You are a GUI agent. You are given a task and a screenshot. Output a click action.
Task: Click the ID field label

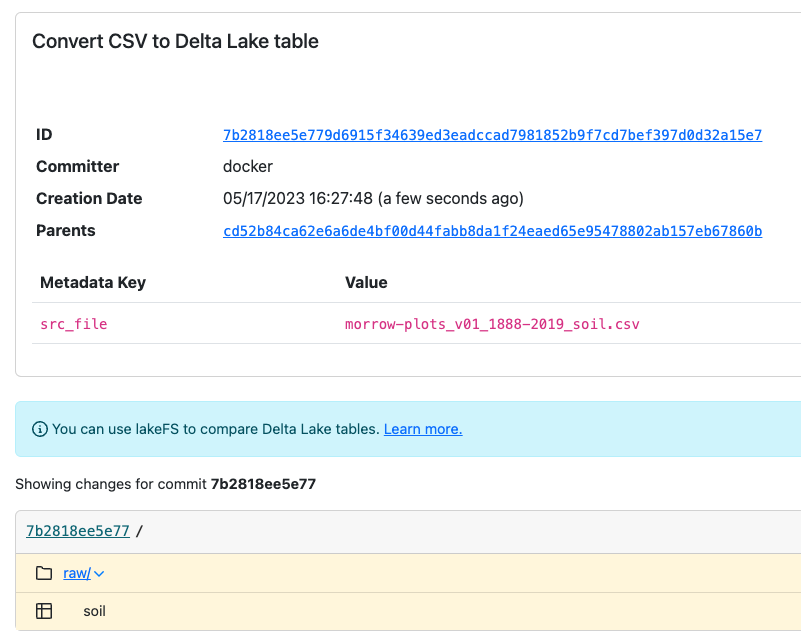[x=44, y=135]
